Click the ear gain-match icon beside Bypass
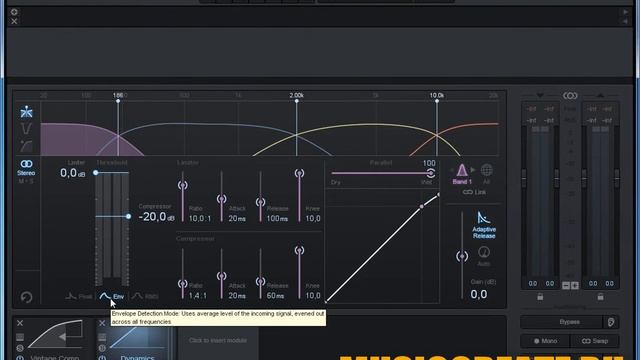 (x=611, y=322)
